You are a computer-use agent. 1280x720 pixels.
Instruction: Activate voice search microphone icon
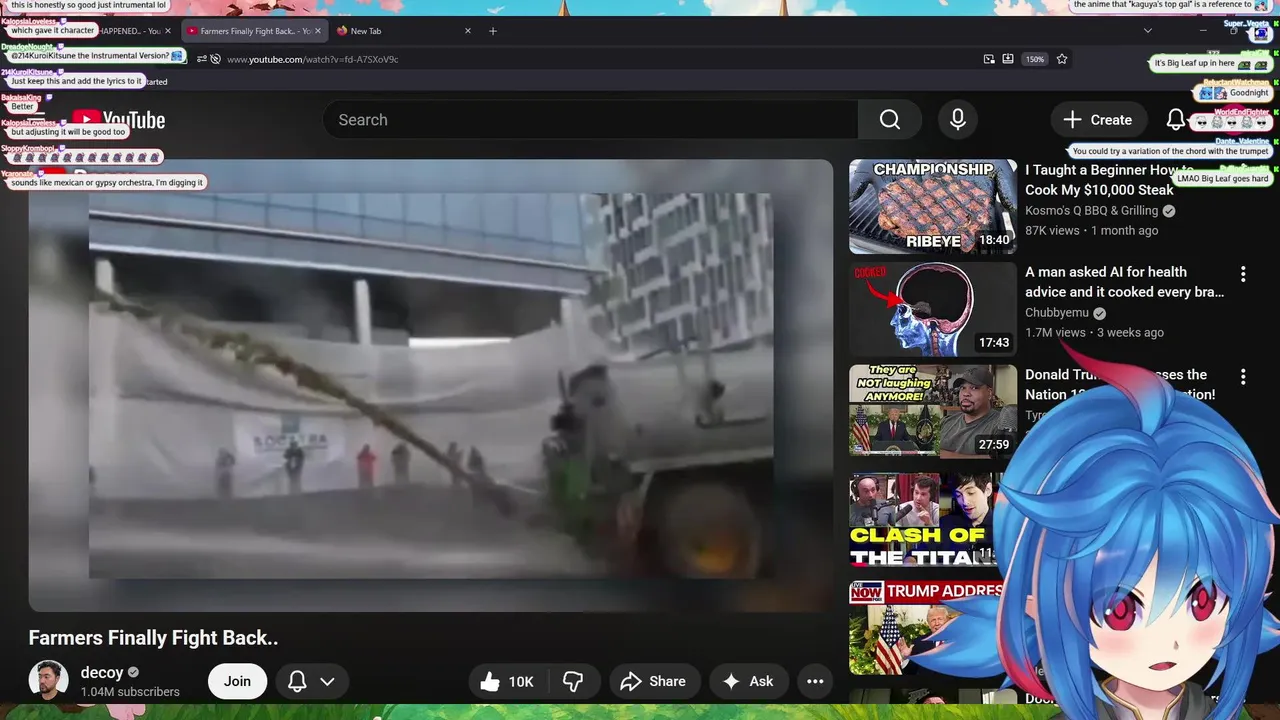[958, 120]
